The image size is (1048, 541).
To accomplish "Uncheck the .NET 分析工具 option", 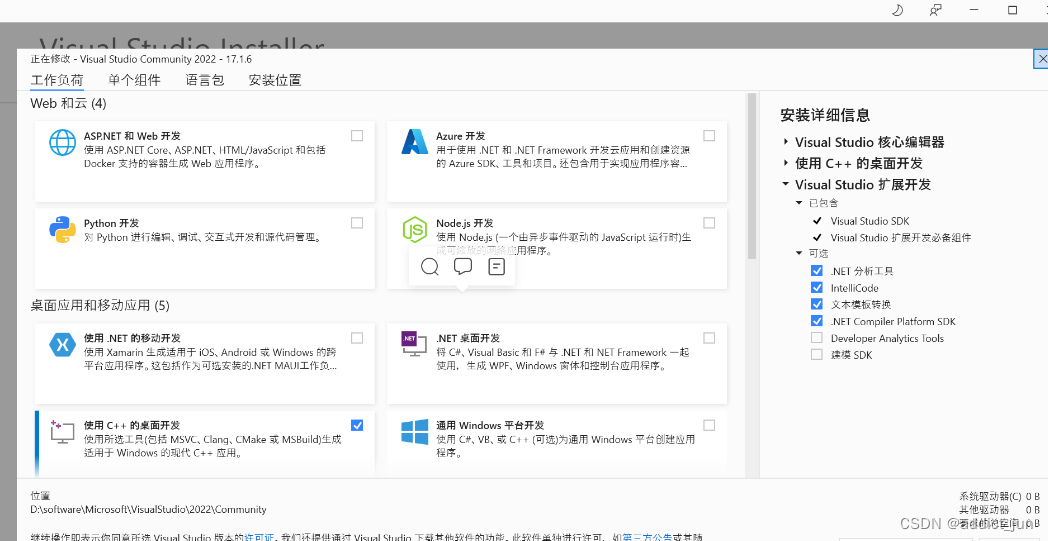I will [817, 271].
